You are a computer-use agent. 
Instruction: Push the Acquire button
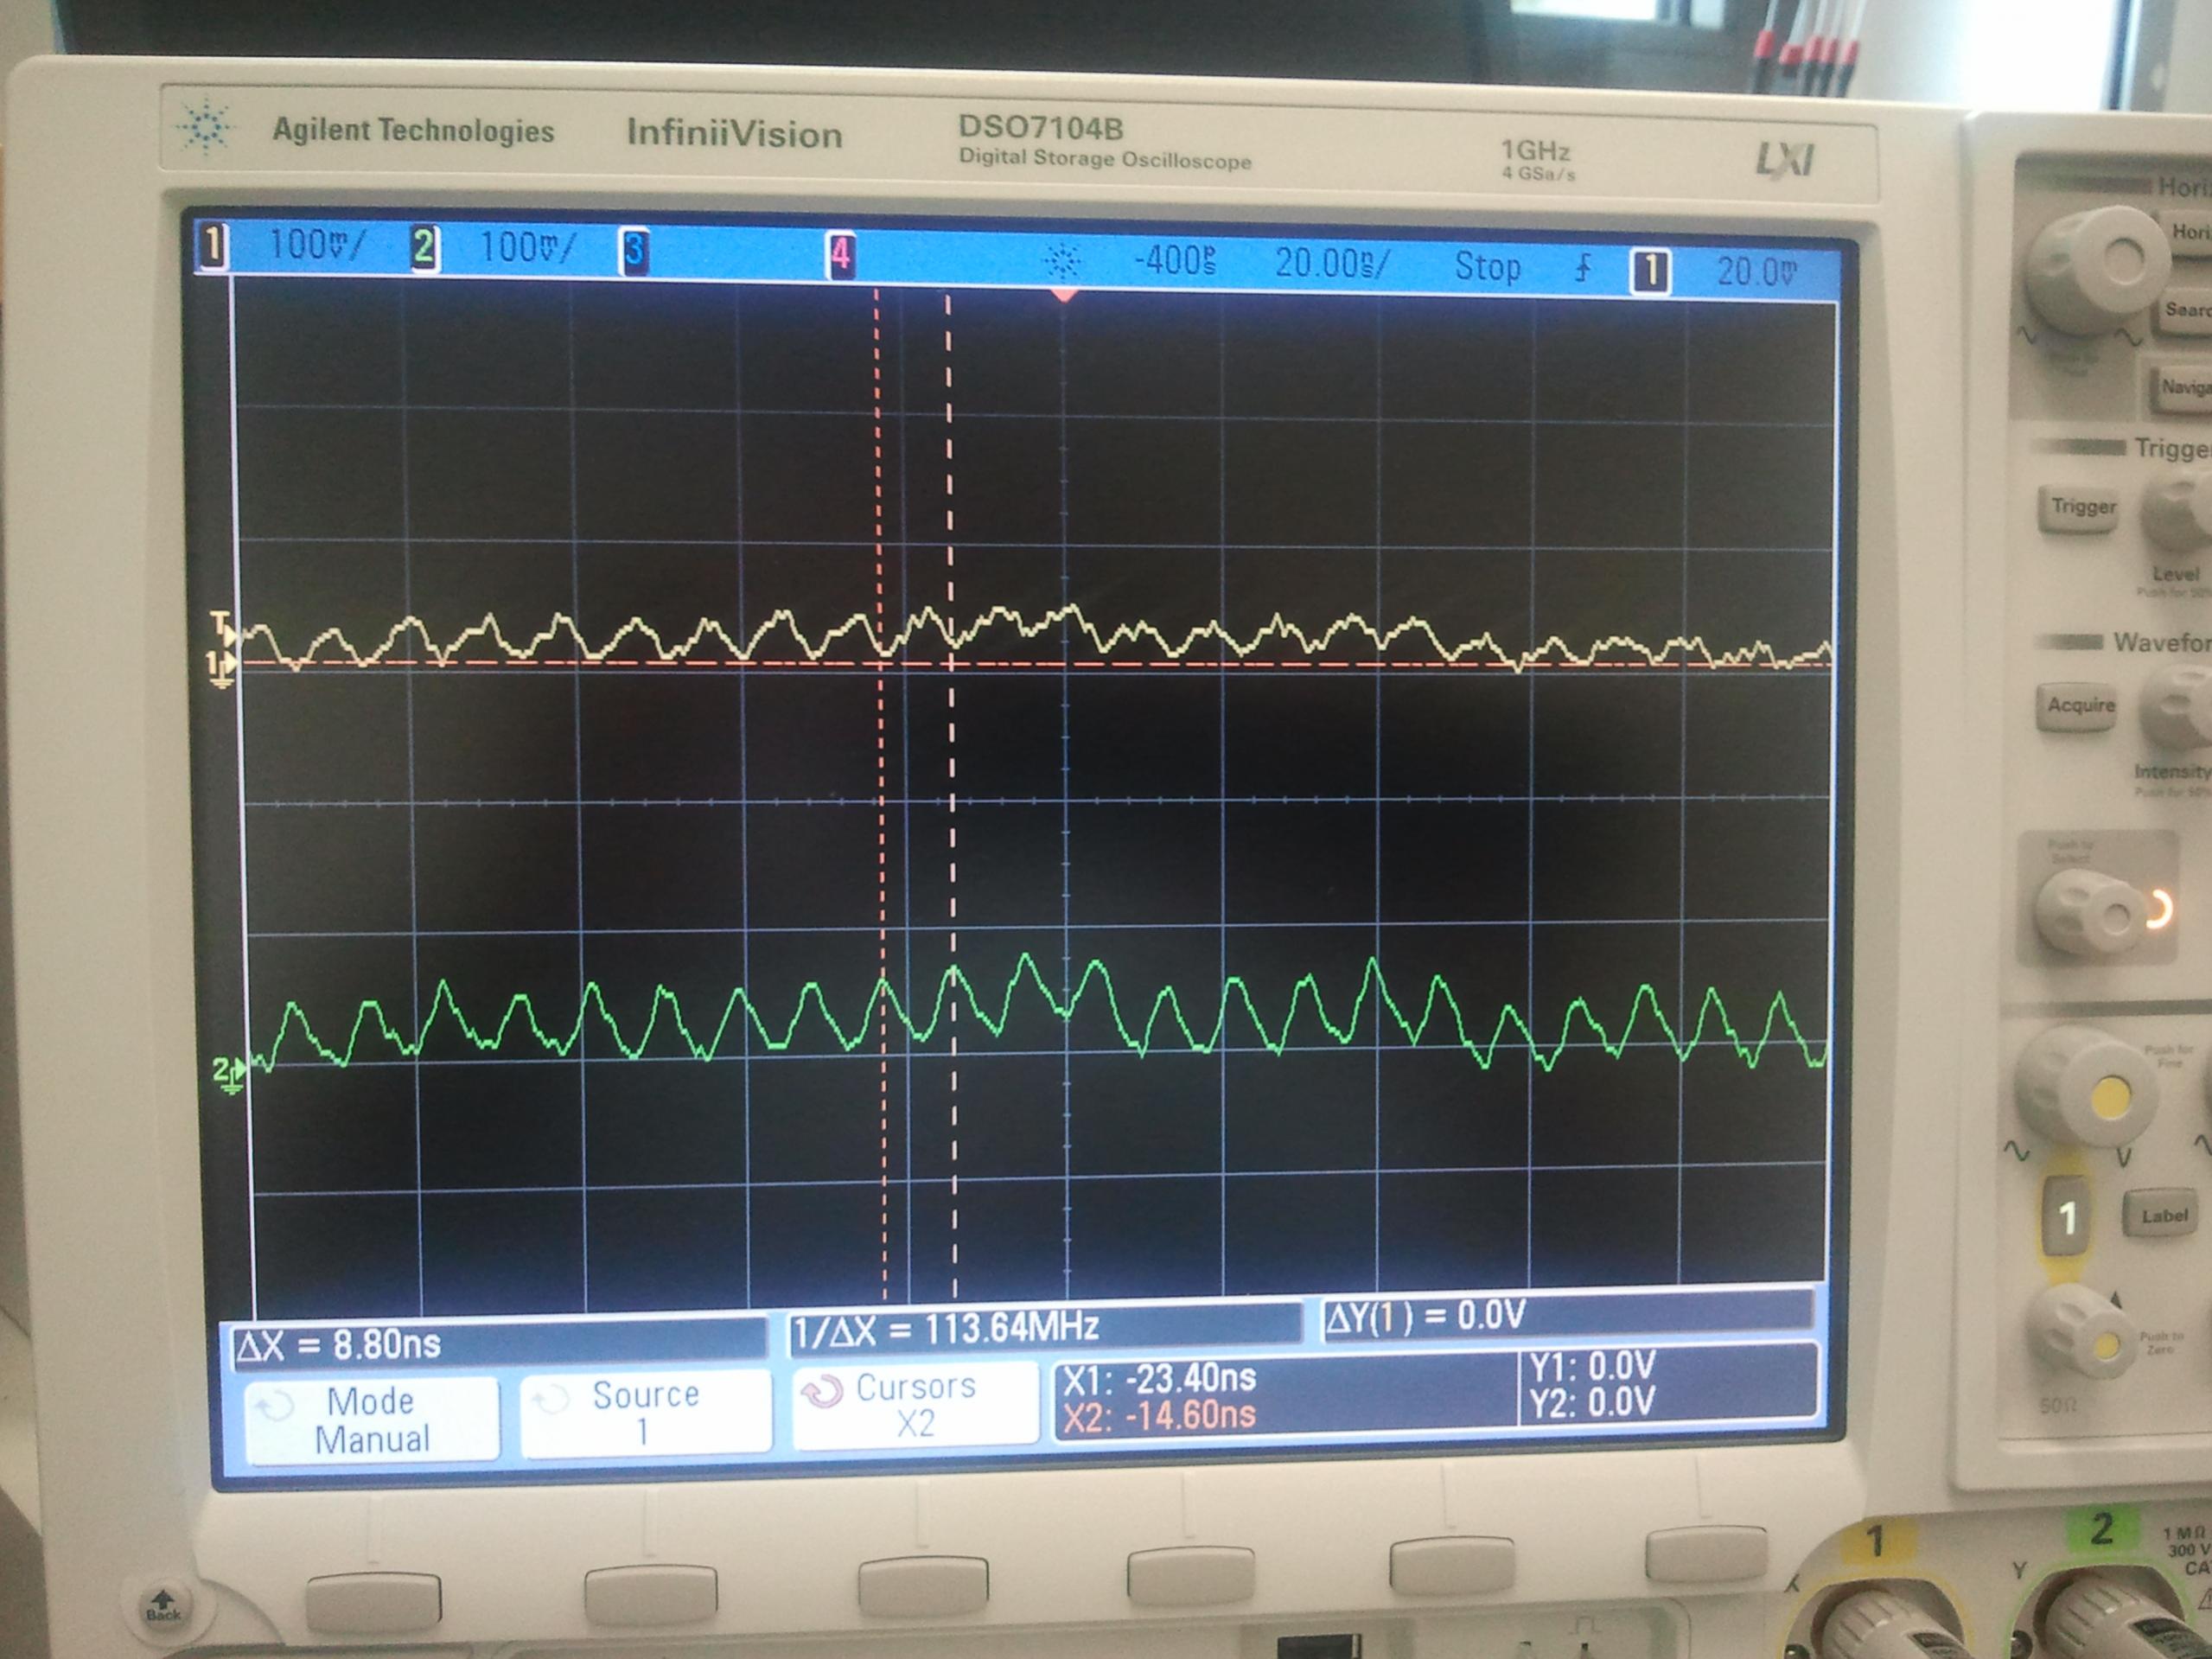pyautogui.click(x=2080, y=705)
